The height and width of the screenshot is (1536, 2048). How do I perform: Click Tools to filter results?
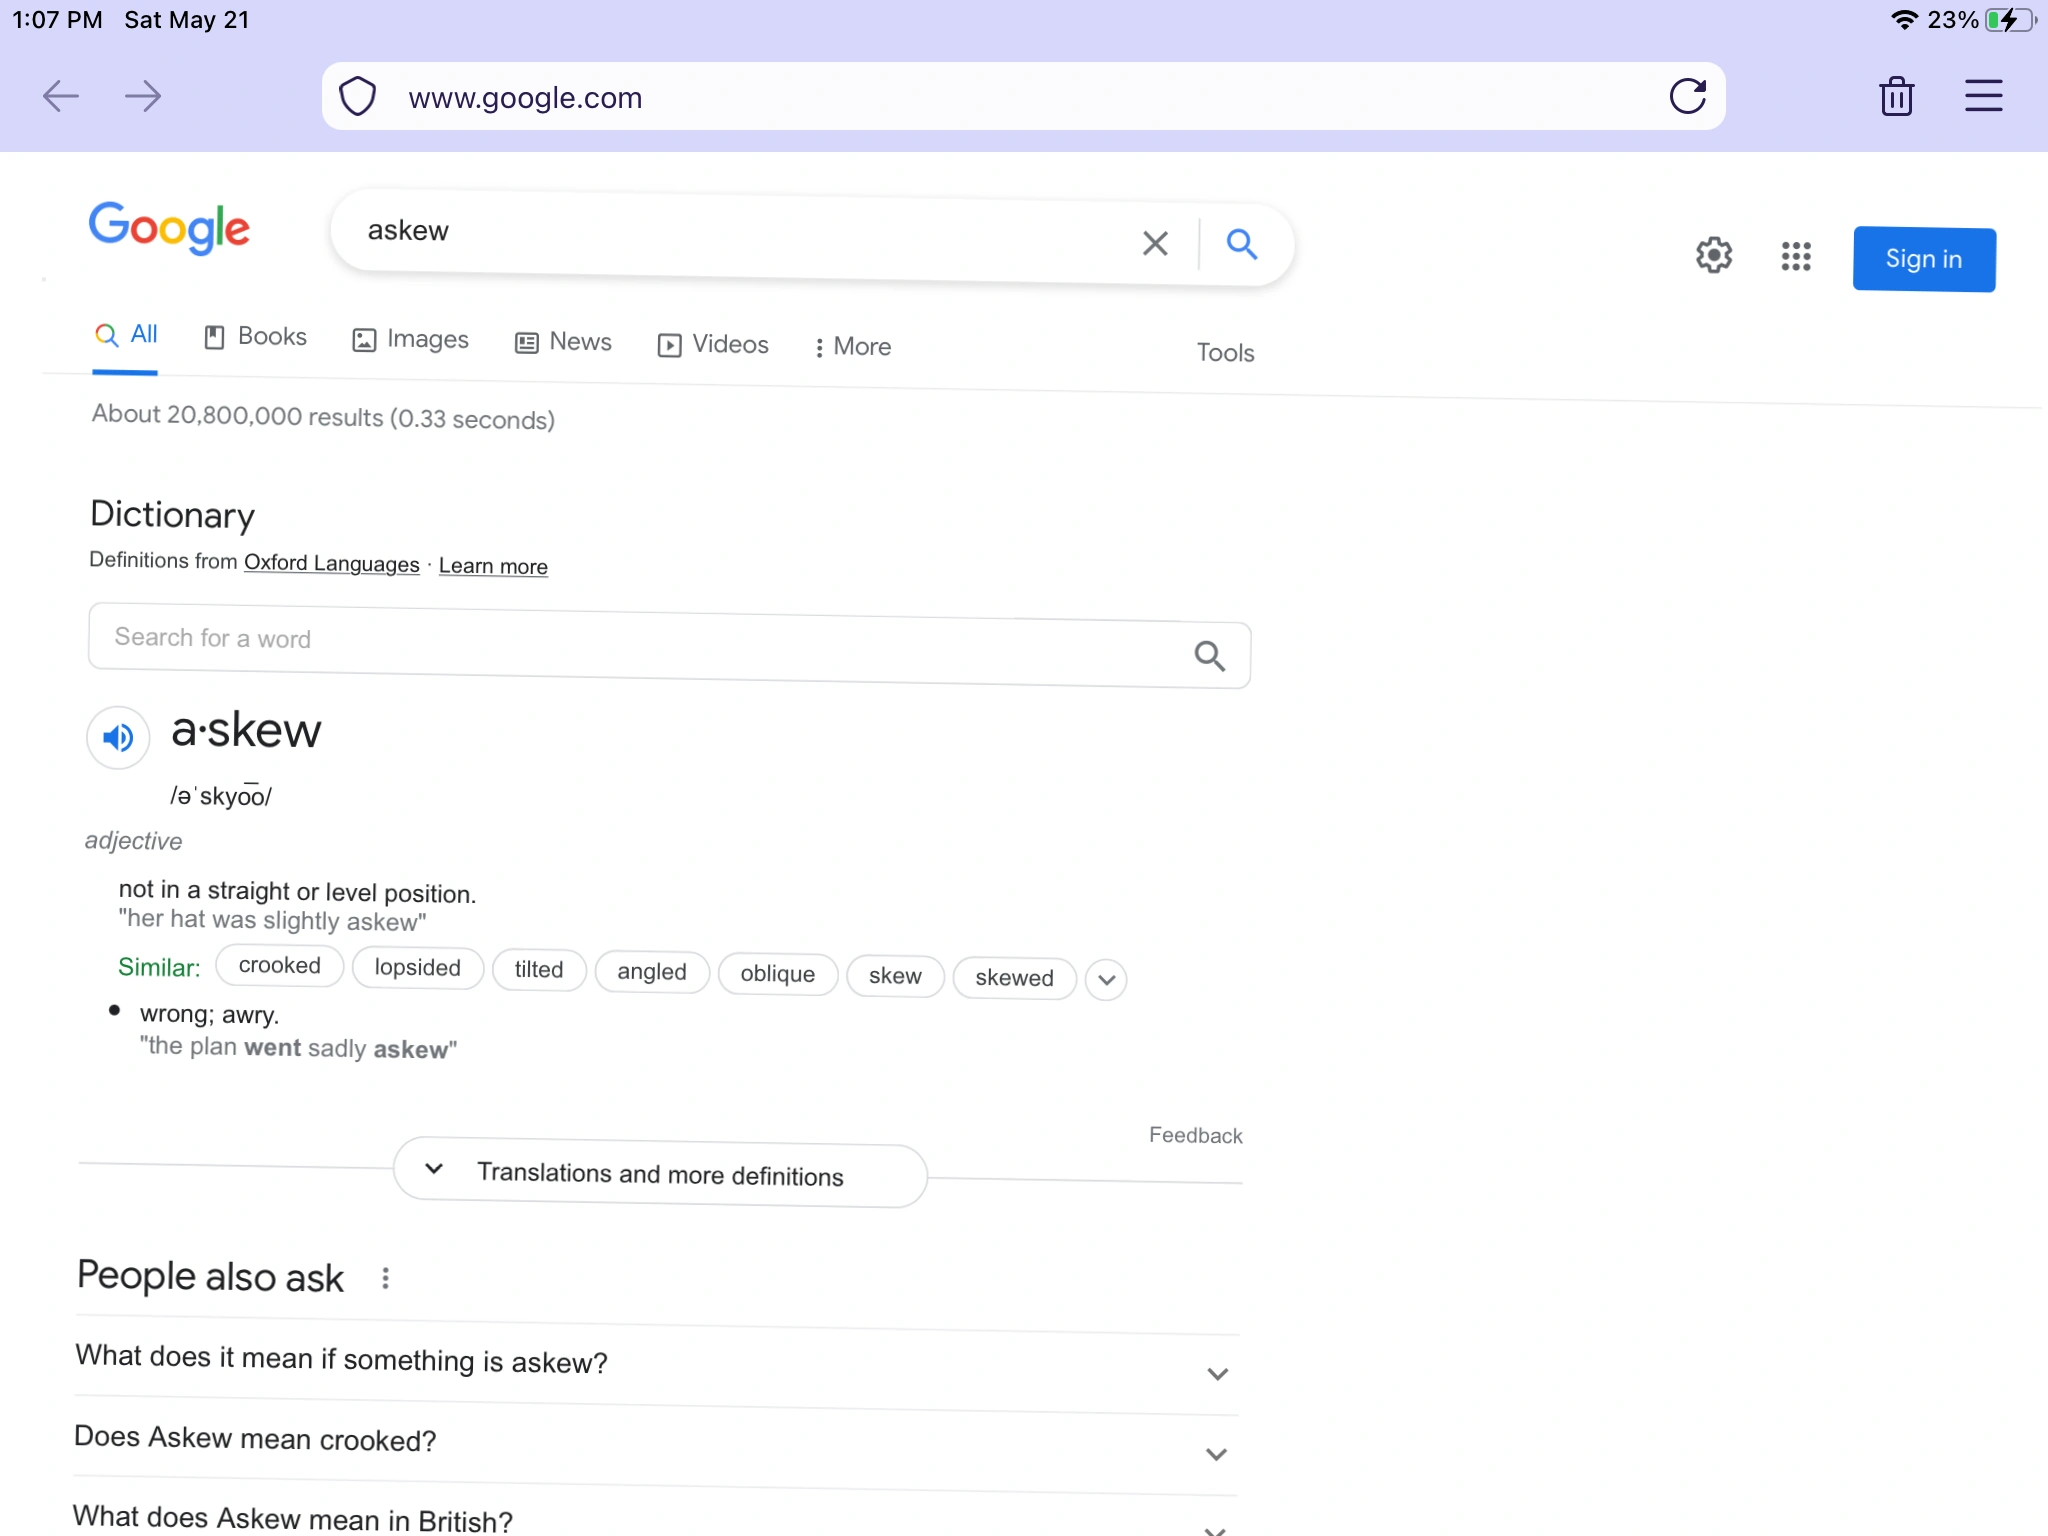coord(1225,352)
